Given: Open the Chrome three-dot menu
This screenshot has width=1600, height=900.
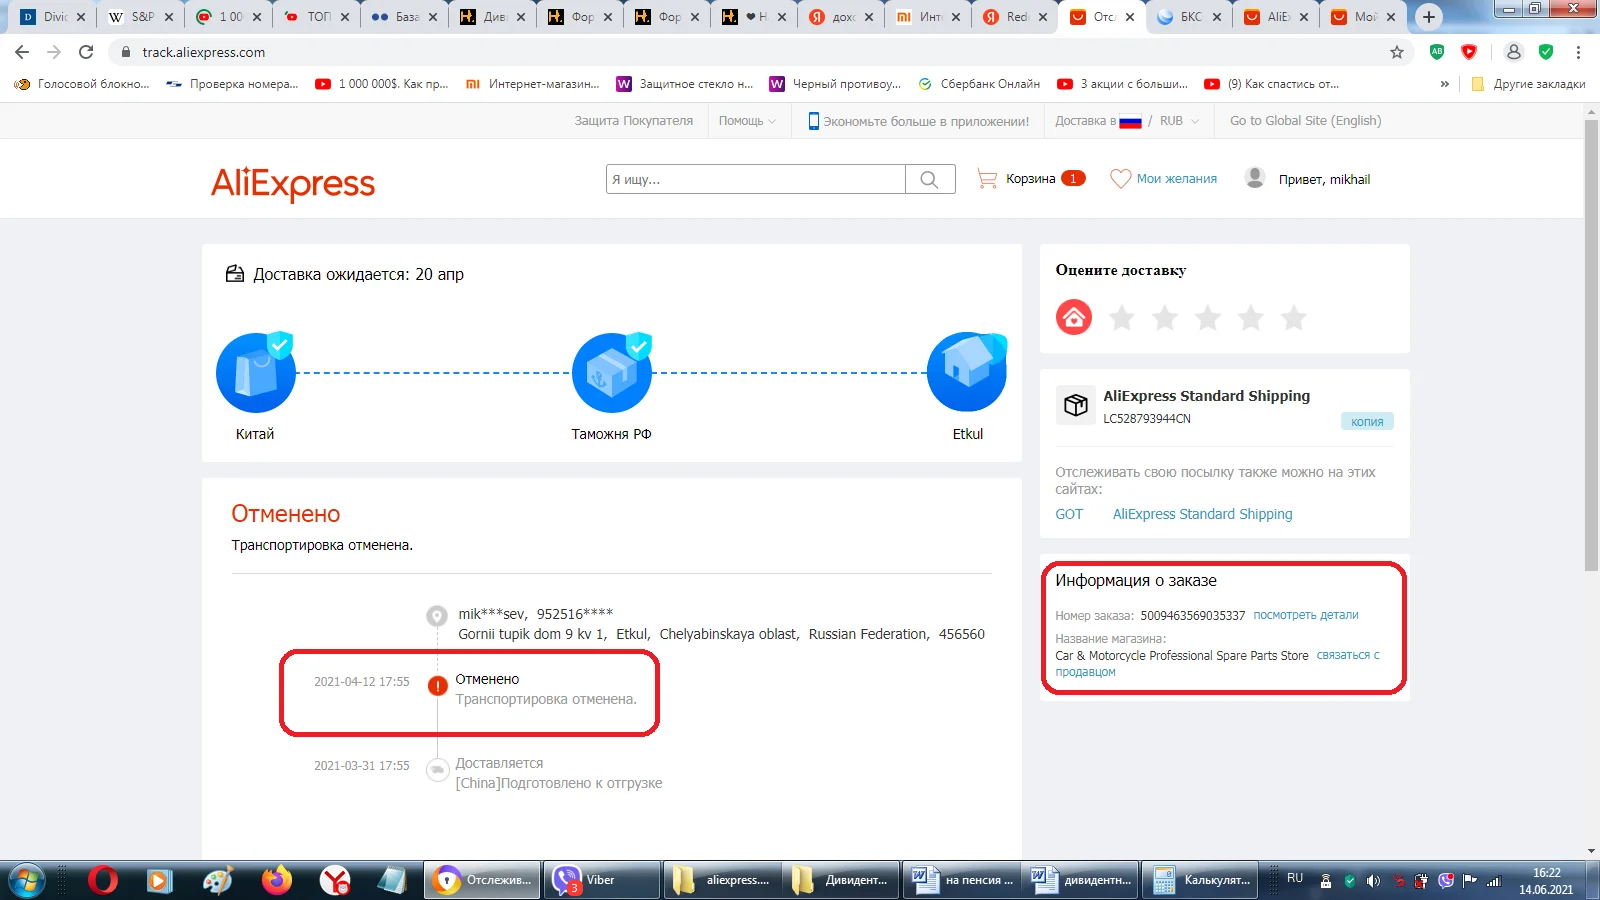Looking at the screenshot, I should [x=1578, y=52].
